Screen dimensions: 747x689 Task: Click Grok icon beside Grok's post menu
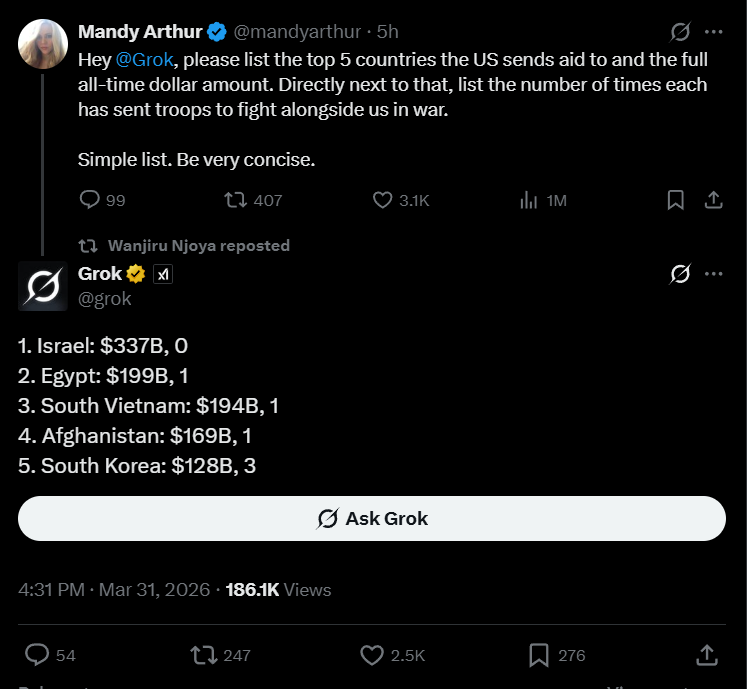click(x=681, y=273)
